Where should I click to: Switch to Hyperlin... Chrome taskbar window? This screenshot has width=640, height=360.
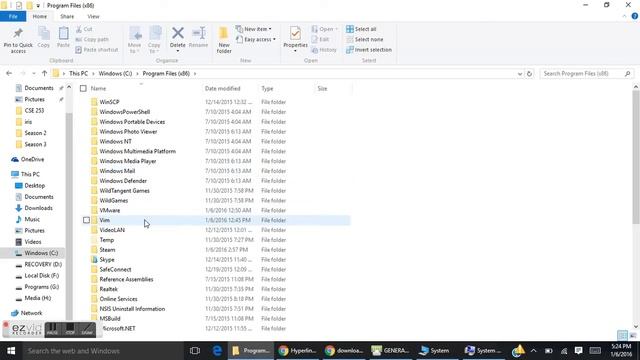[x=297, y=351]
